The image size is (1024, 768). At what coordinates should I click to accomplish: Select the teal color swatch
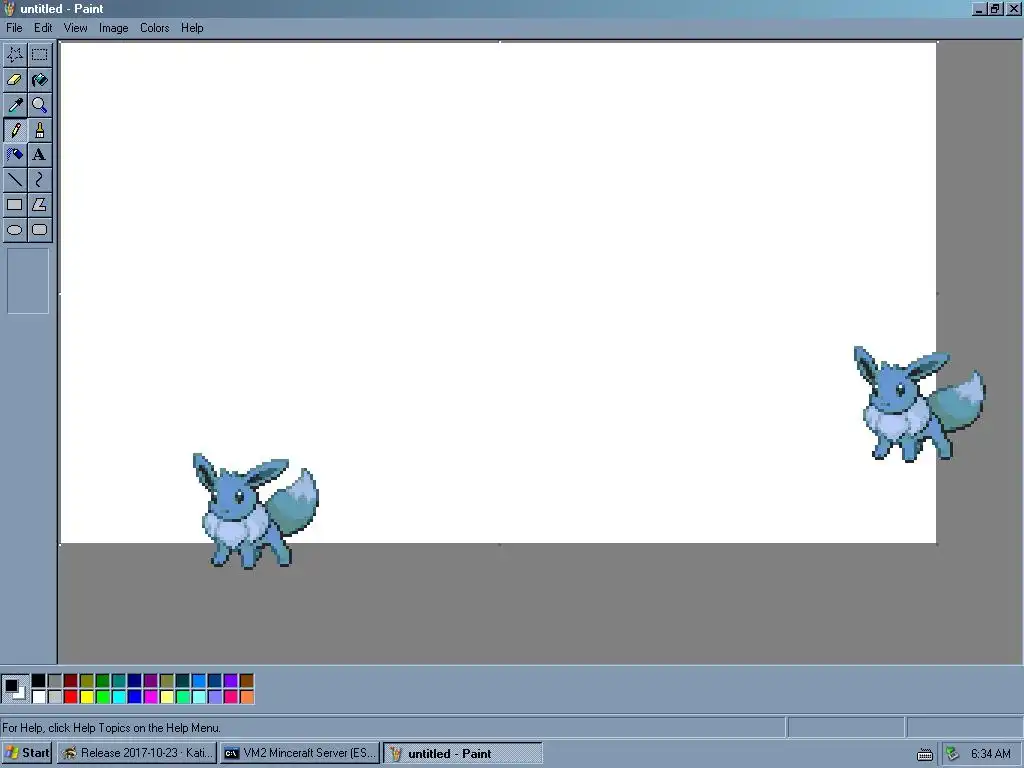point(119,681)
